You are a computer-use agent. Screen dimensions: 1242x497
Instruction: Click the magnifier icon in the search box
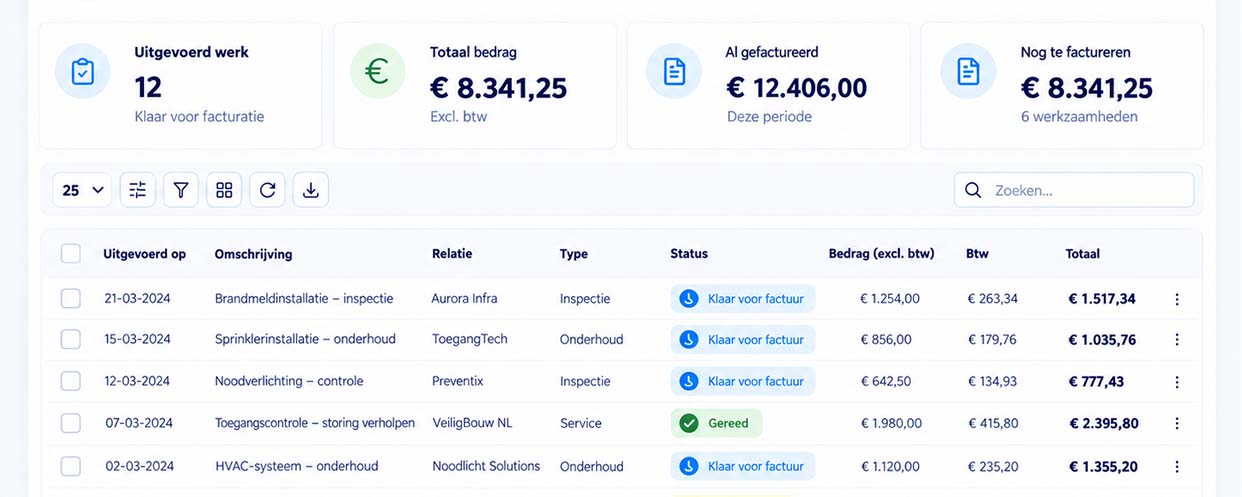tap(973, 190)
